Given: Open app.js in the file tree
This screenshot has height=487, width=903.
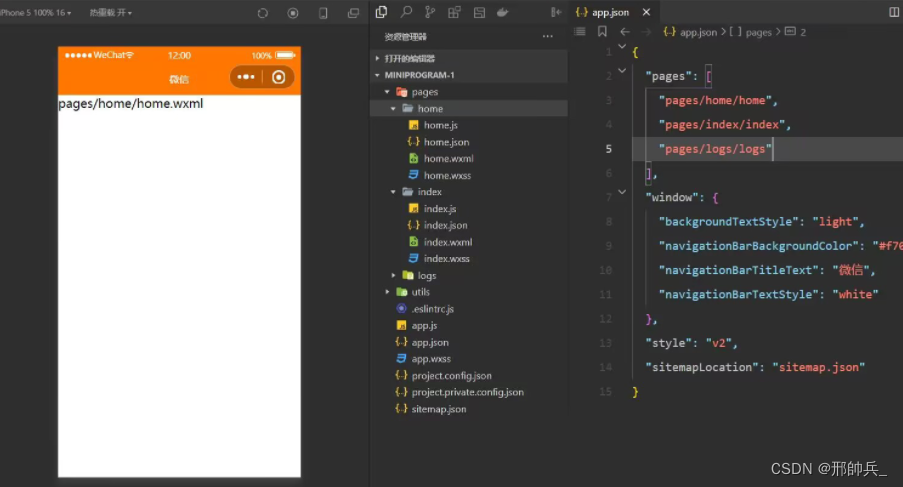Looking at the screenshot, I should [424, 325].
